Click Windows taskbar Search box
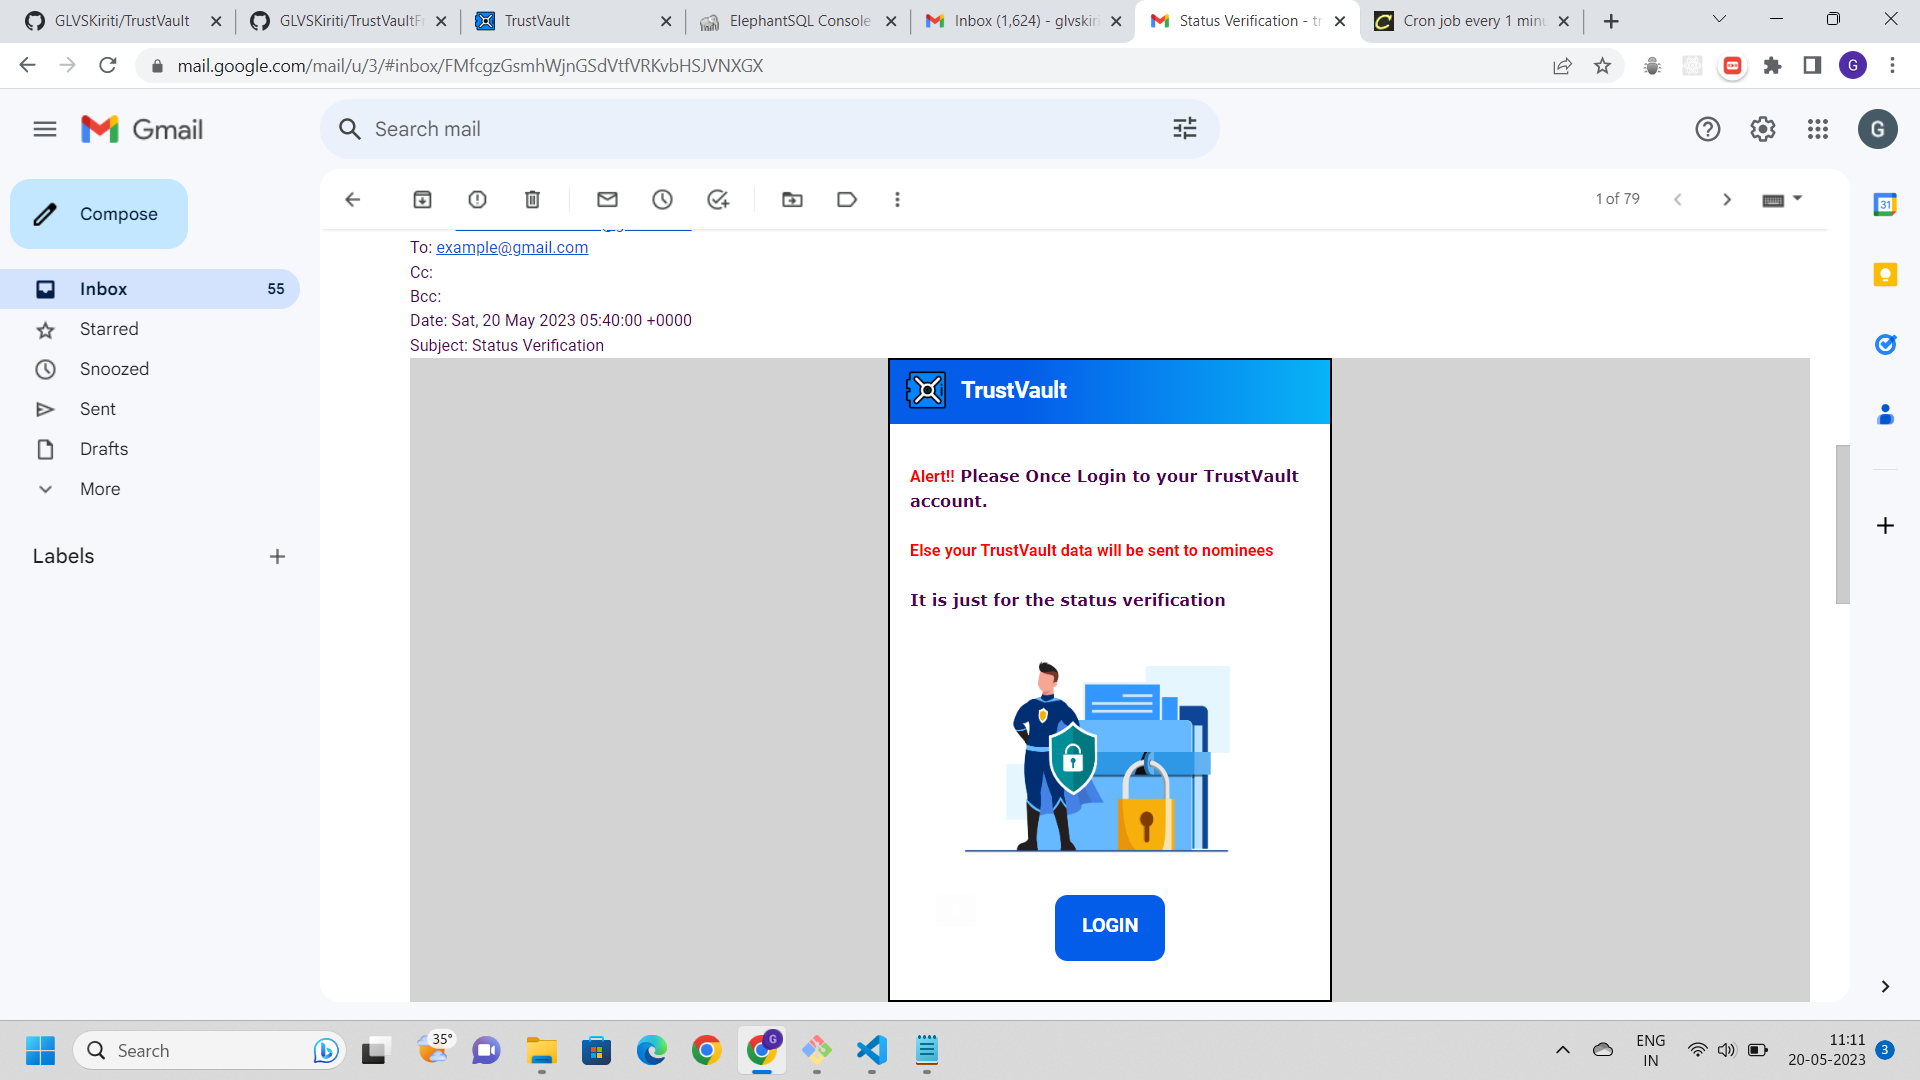The width and height of the screenshot is (1920, 1080). pyautogui.click(x=209, y=1050)
